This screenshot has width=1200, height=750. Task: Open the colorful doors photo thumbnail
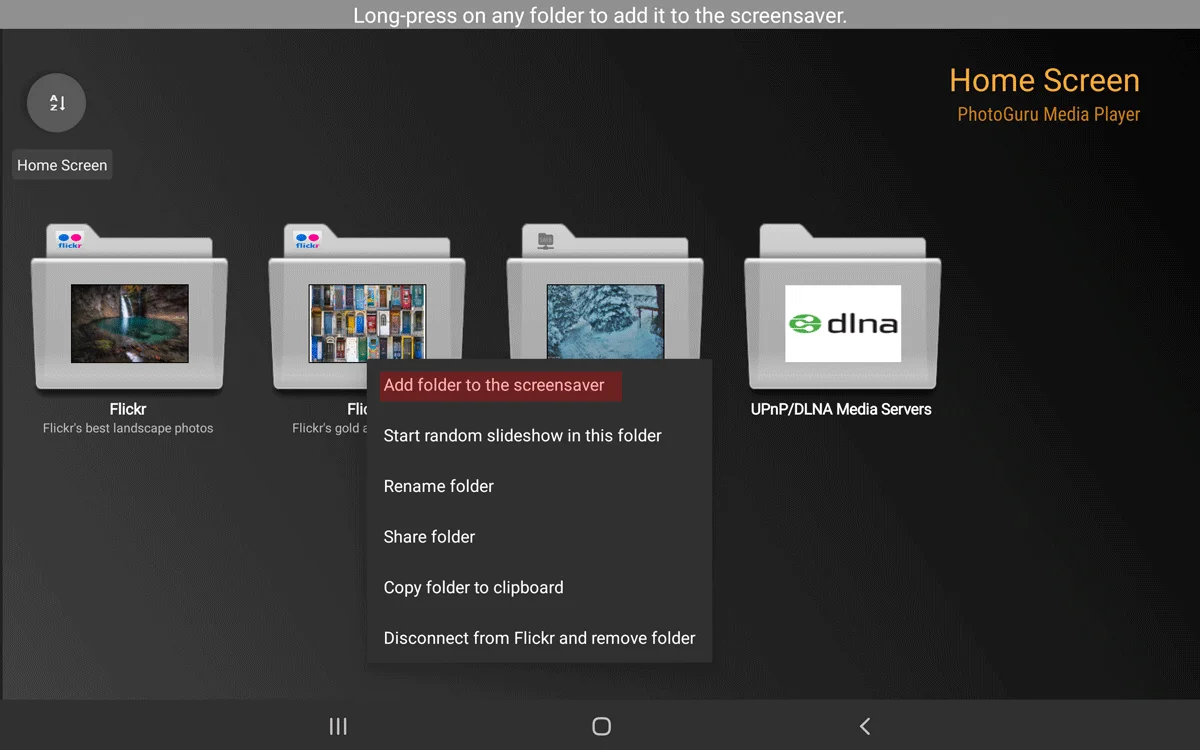point(367,321)
